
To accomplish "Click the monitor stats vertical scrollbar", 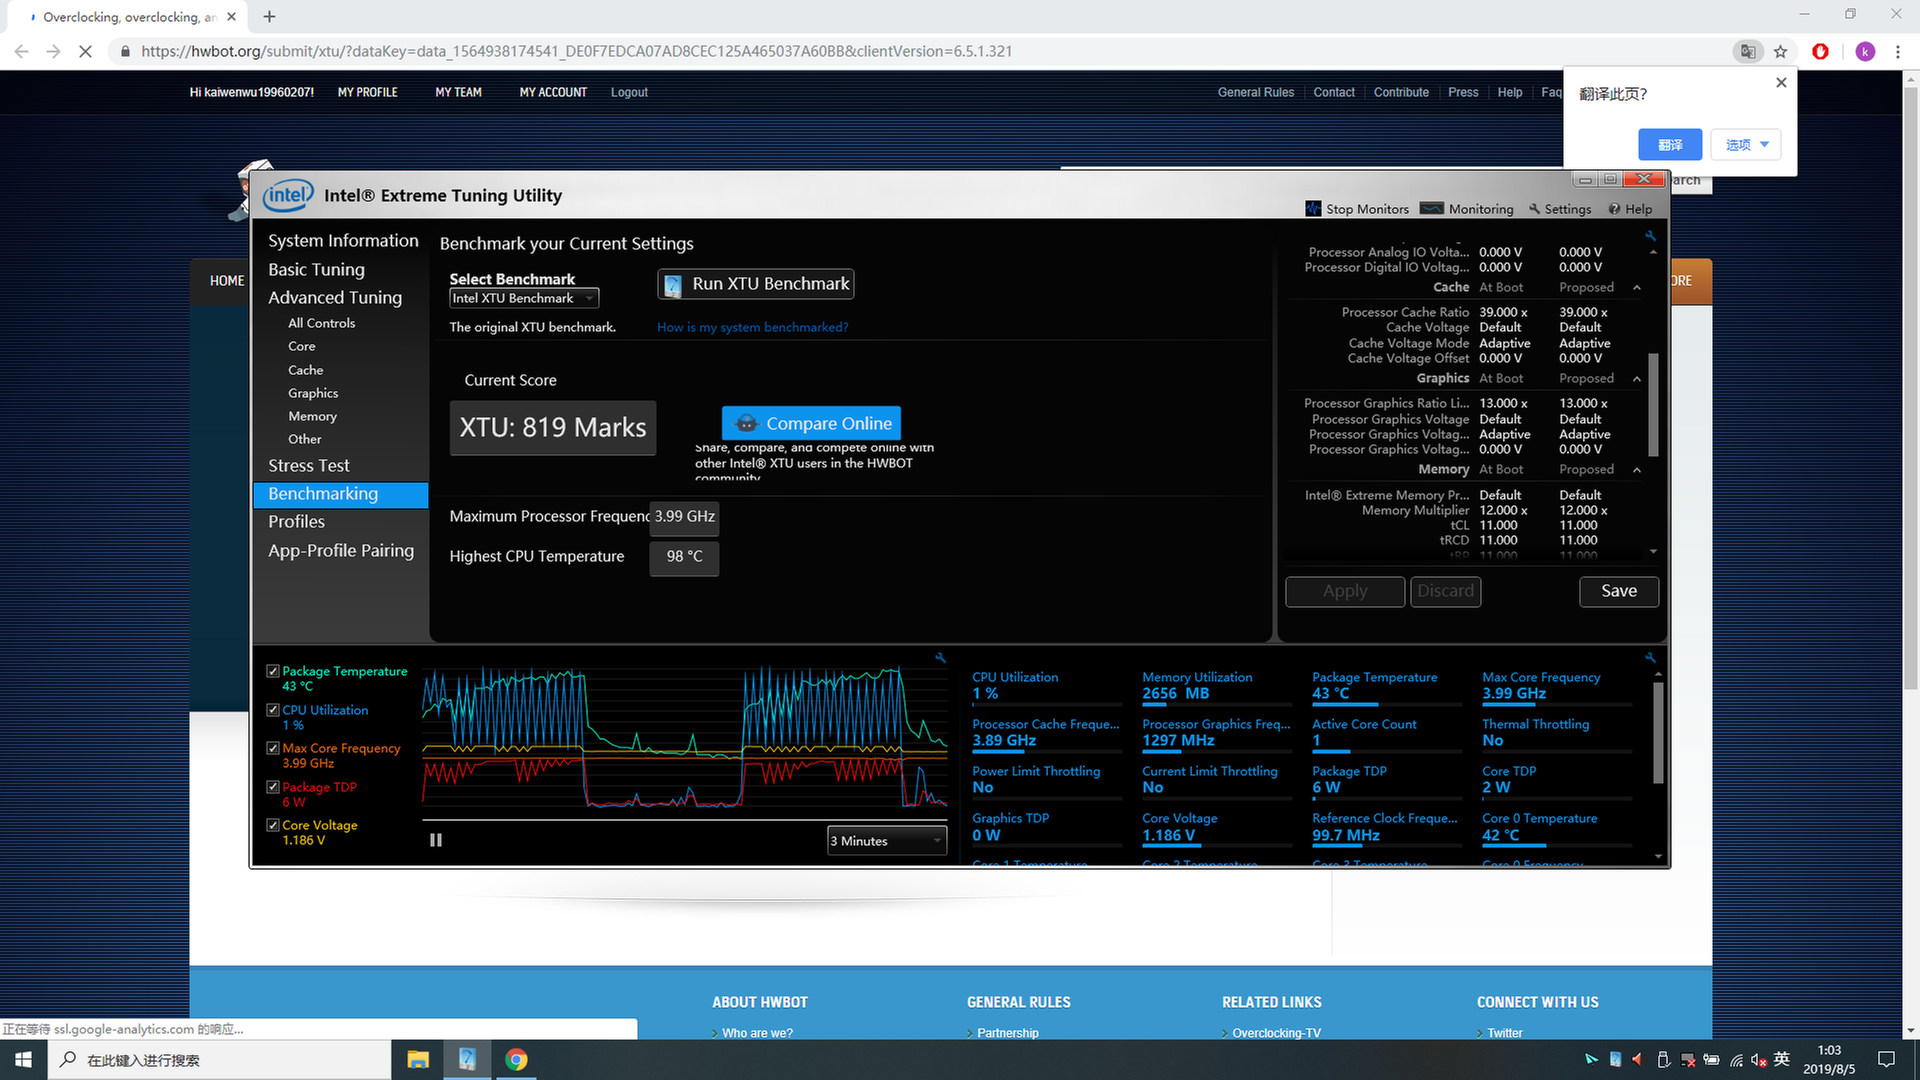I will click(x=1658, y=734).
